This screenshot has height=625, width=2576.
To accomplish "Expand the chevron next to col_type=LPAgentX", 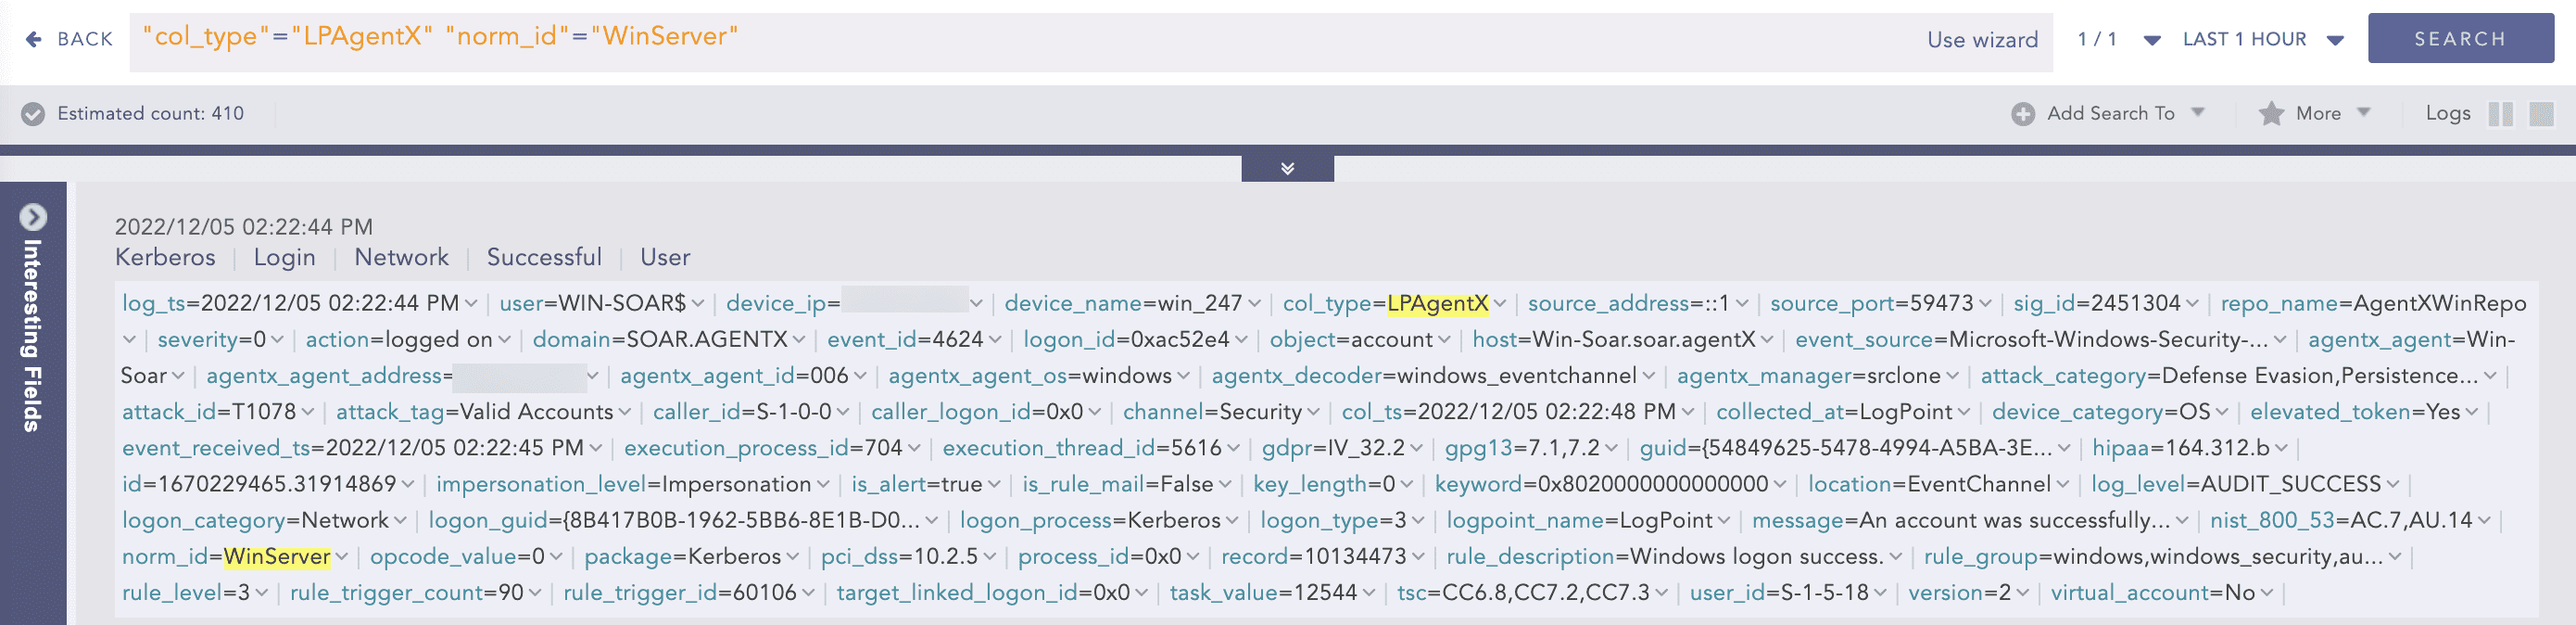I will click(1500, 304).
